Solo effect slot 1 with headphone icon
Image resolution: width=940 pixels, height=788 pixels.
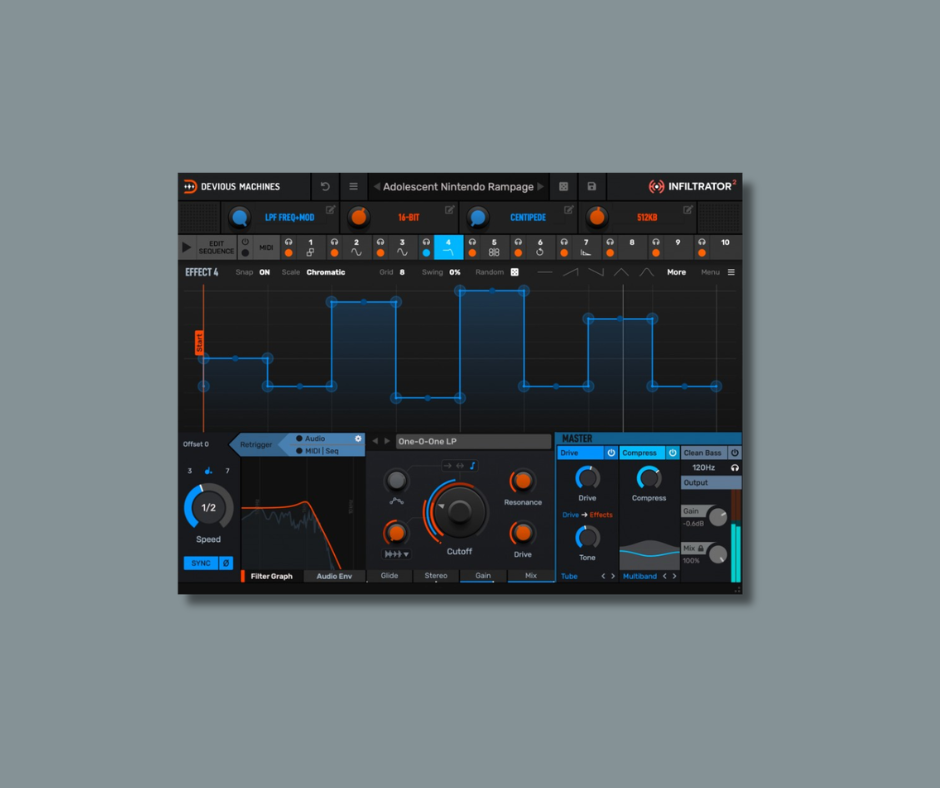[x=288, y=242]
